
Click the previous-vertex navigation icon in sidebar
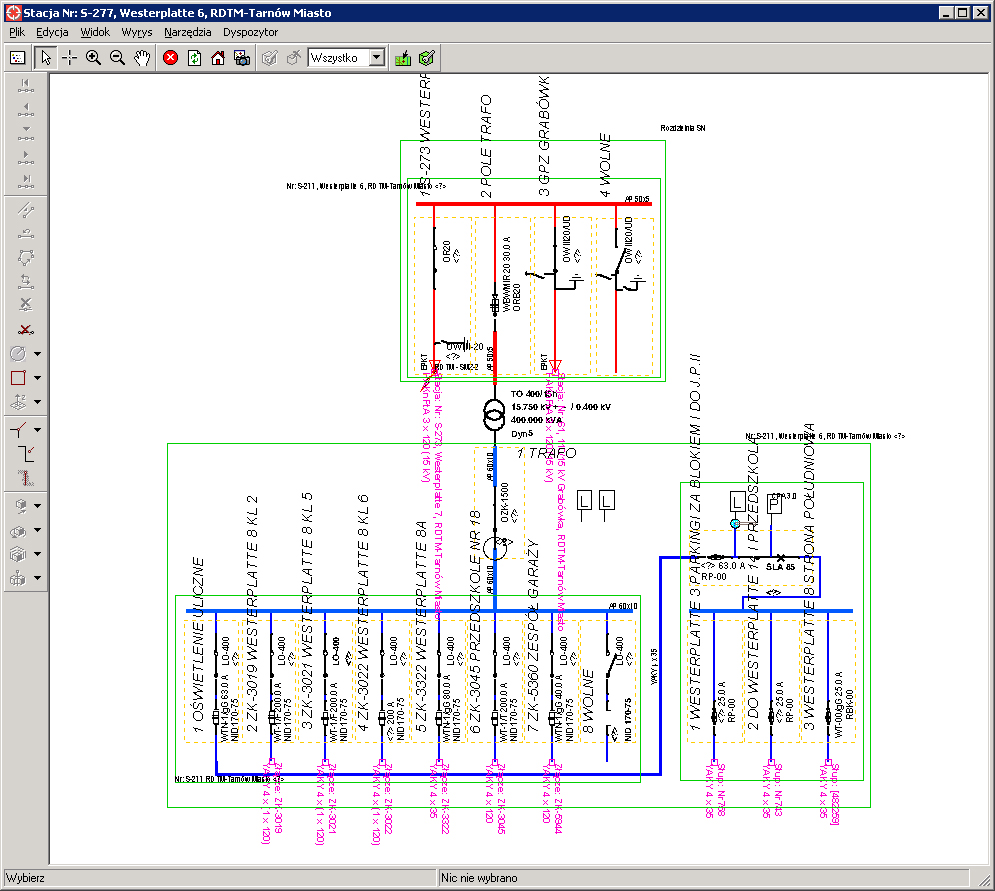(25, 110)
